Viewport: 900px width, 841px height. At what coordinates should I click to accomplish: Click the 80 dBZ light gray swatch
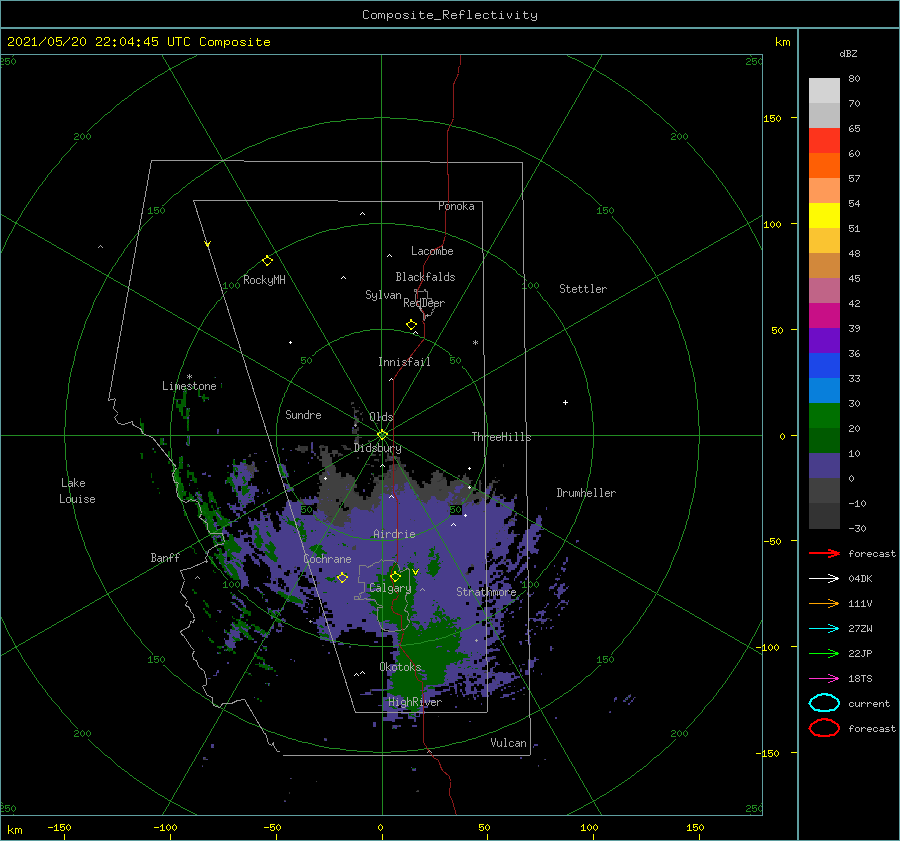tap(824, 90)
